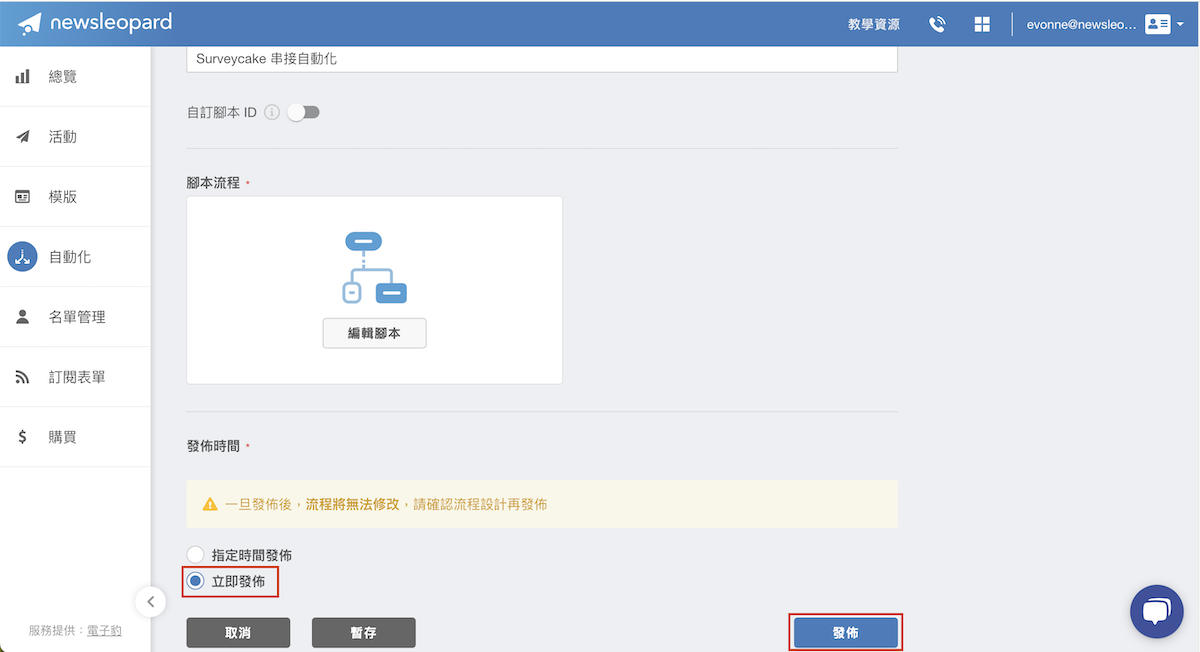Click the 自訂腳本 ID info icon
Screen dimensions: 1200x652
(272, 113)
